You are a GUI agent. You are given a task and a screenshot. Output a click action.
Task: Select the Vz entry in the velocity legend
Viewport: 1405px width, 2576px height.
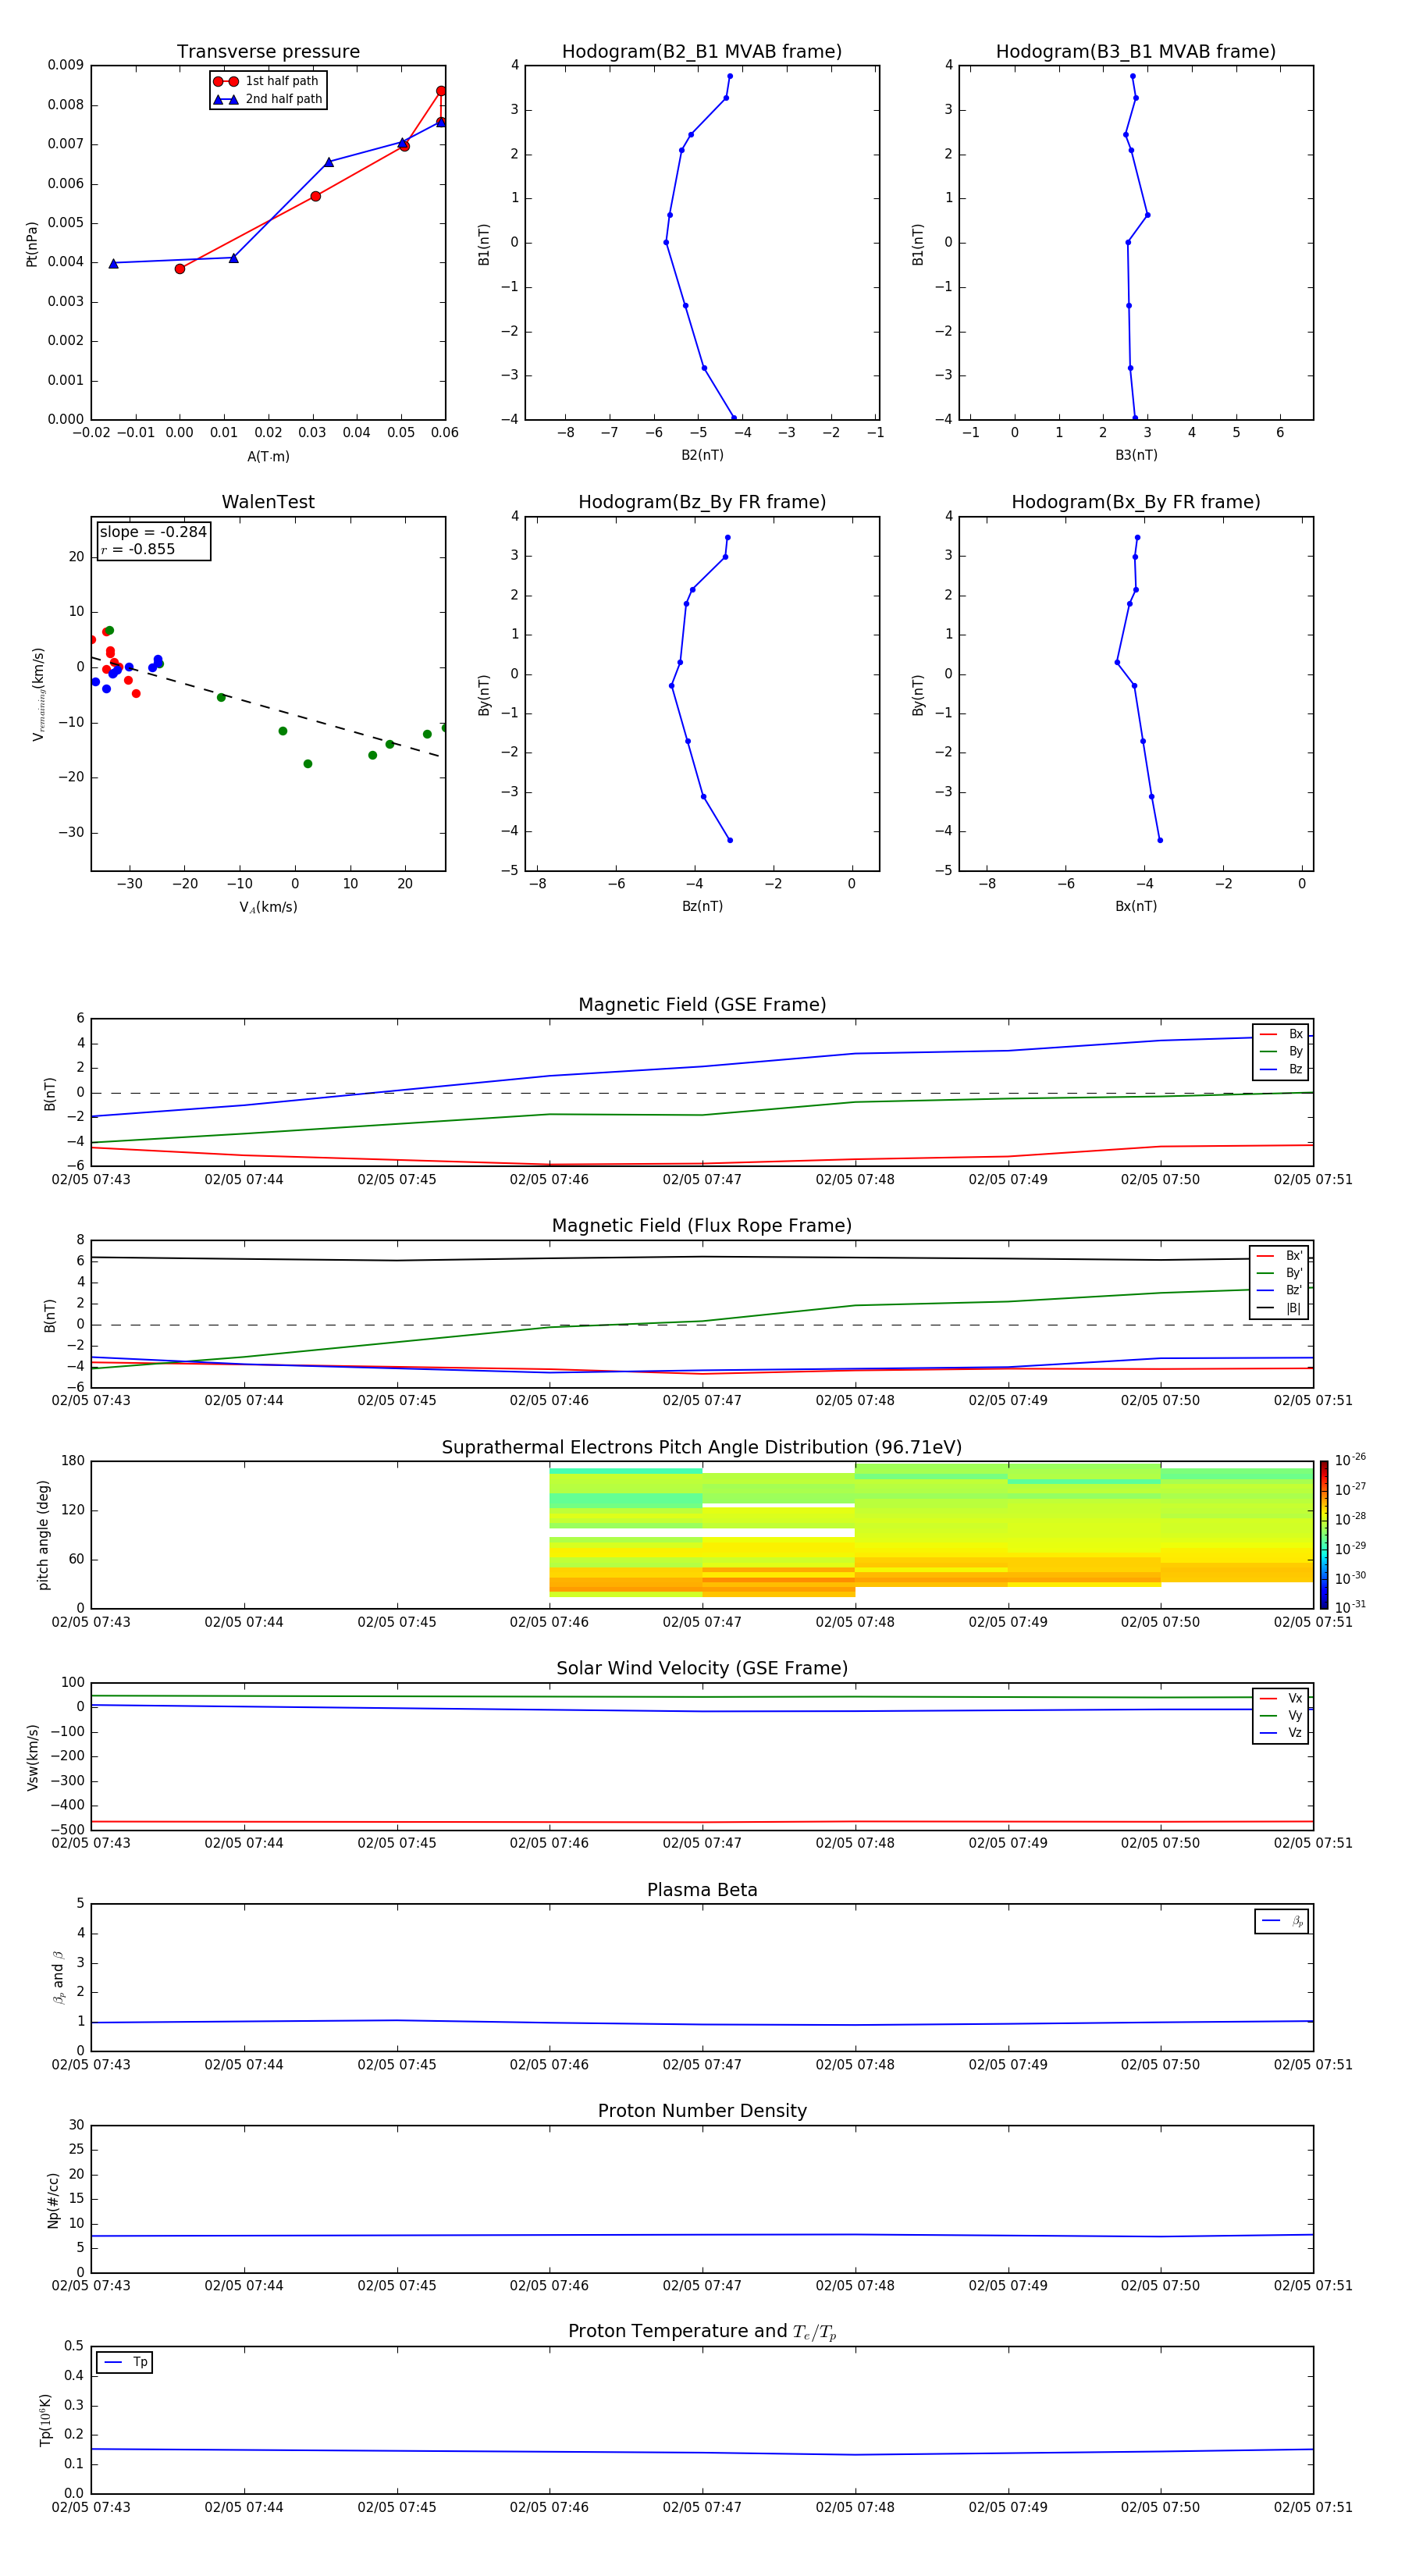click(1281, 1733)
